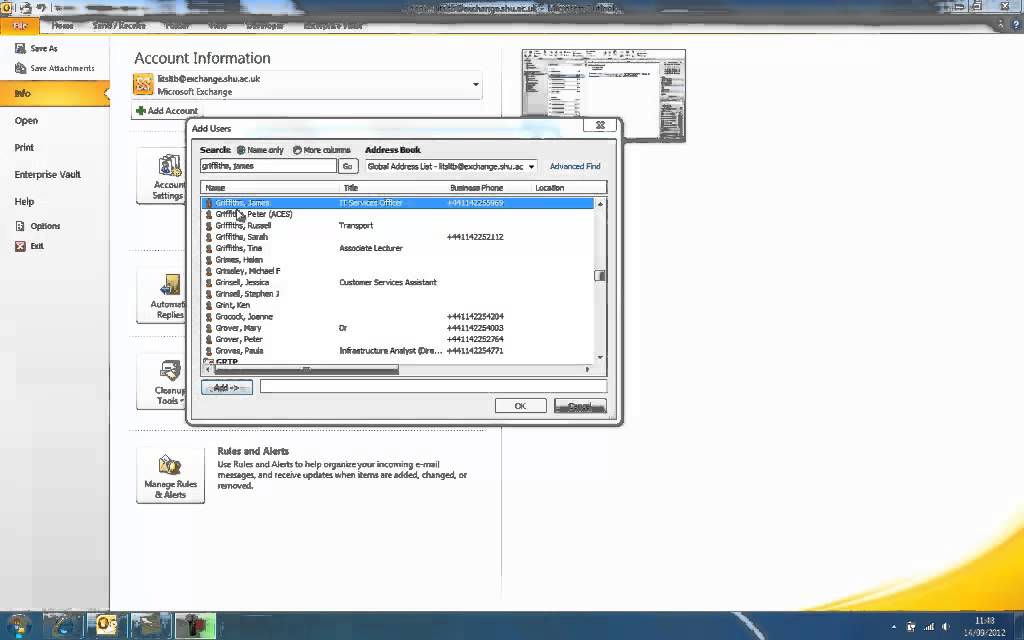Click Cancel in Add Users dialog
The height and width of the screenshot is (640, 1024).
tap(580, 406)
